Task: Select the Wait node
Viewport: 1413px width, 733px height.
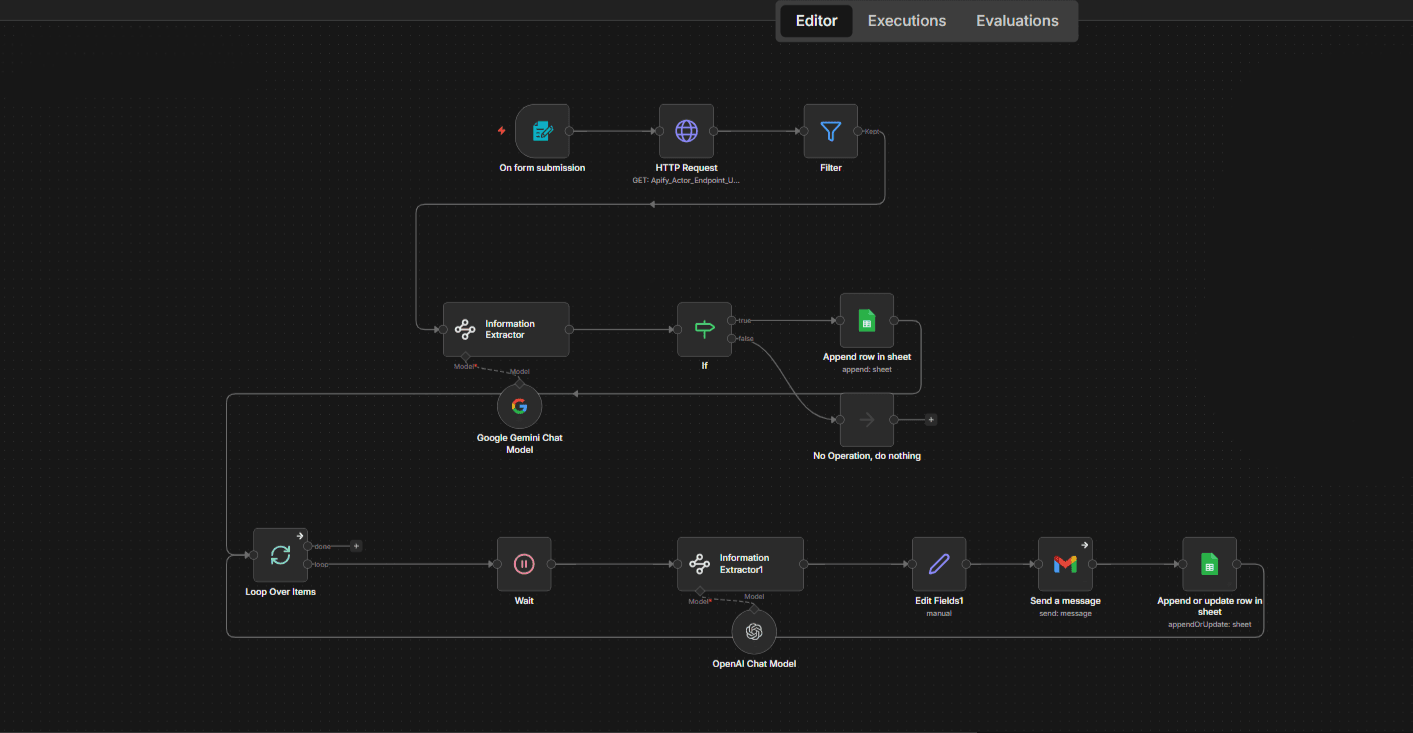Action: 523,563
